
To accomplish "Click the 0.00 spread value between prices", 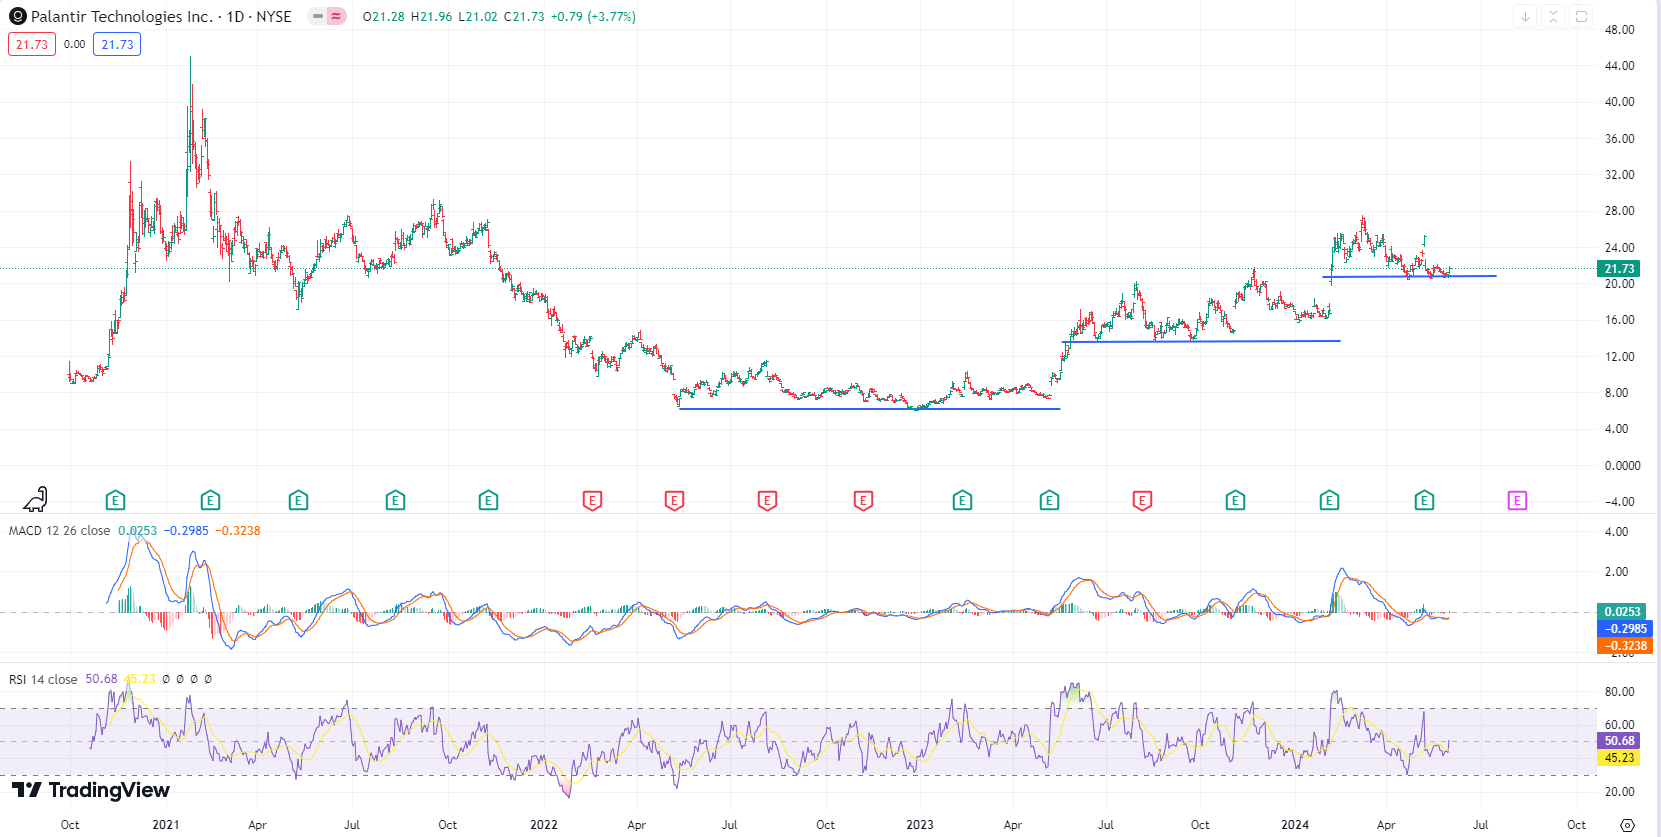I will pos(75,44).
